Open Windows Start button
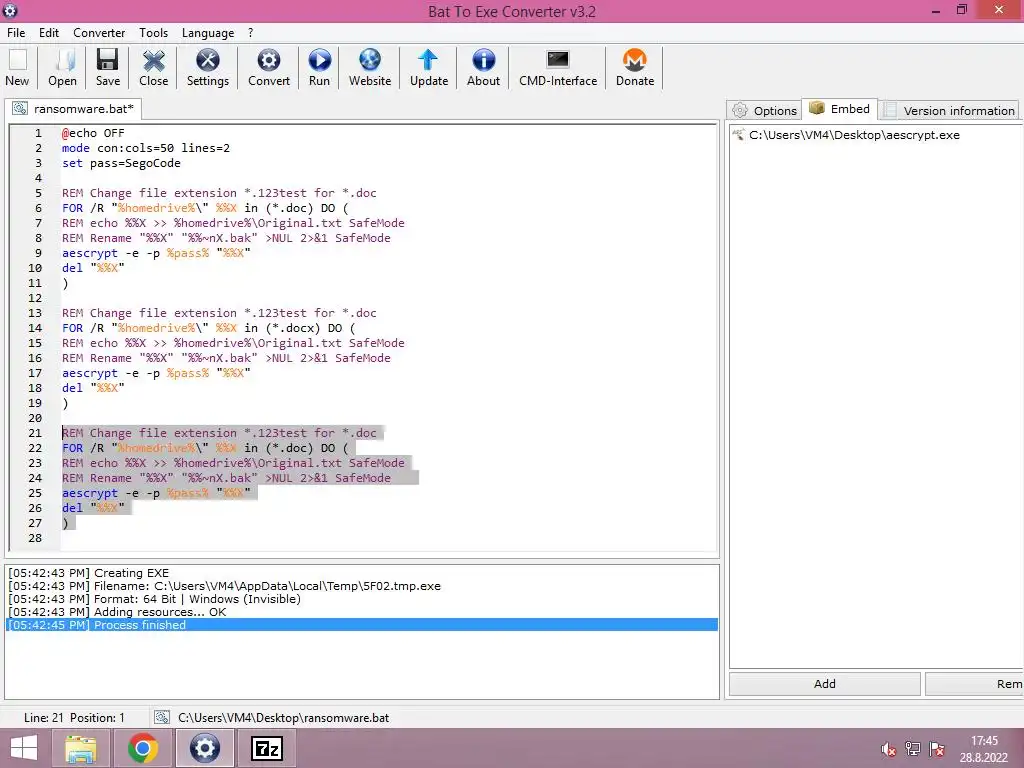 [x=24, y=748]
